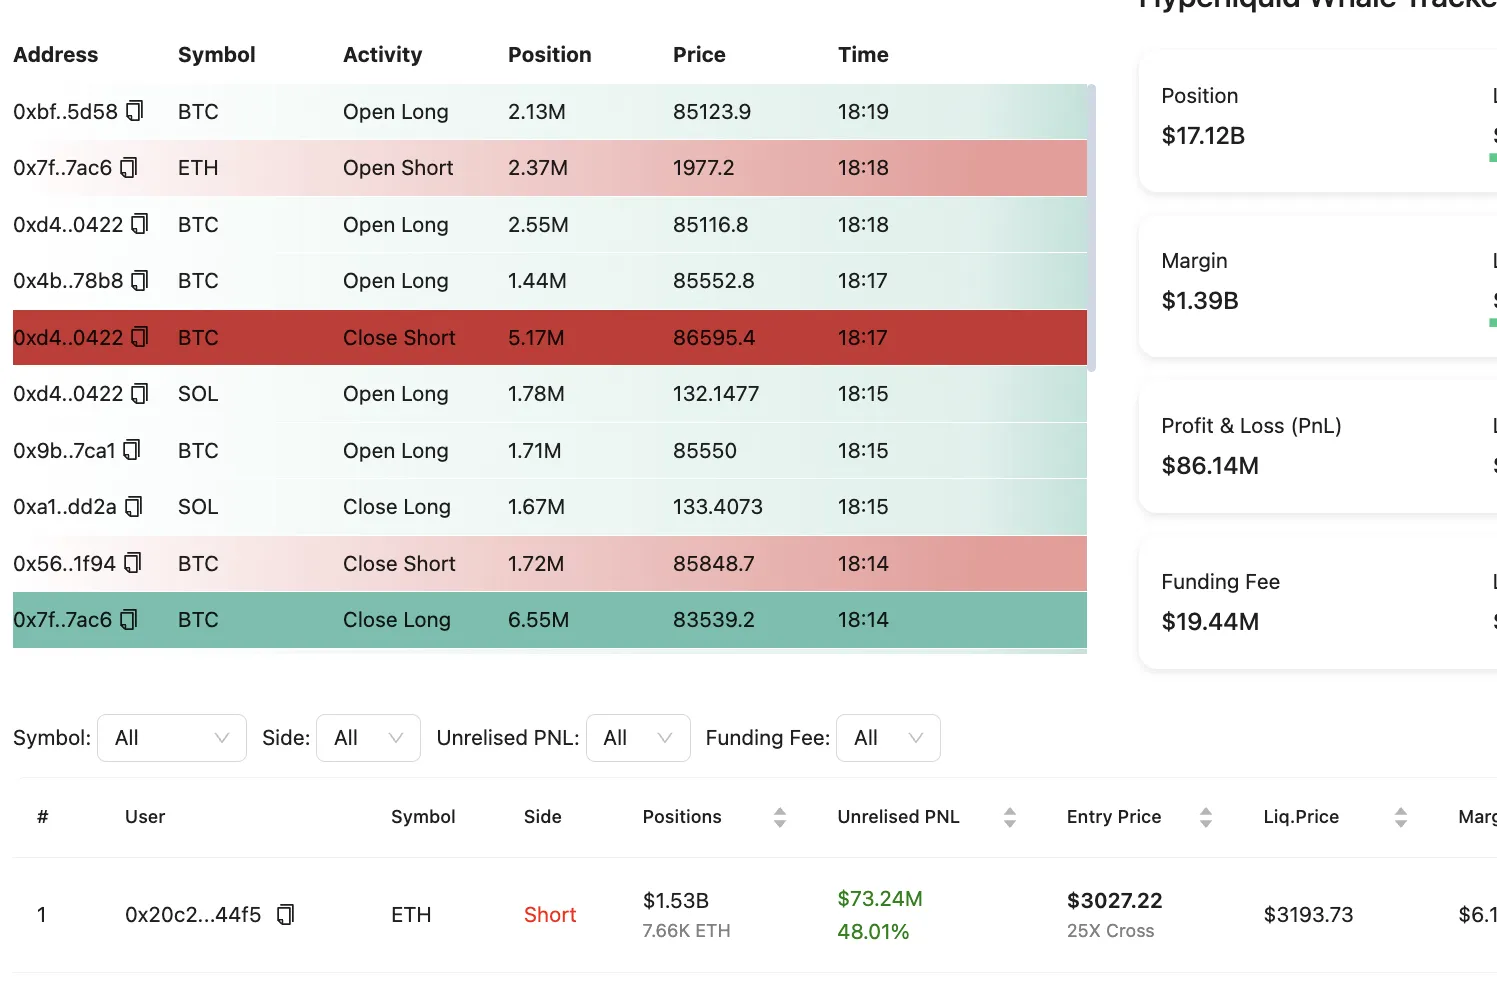The height and width of the screenshot is (998, 1497).
Task: Click the Funding Fee $19.44M card
Action: pos(1318,604)
